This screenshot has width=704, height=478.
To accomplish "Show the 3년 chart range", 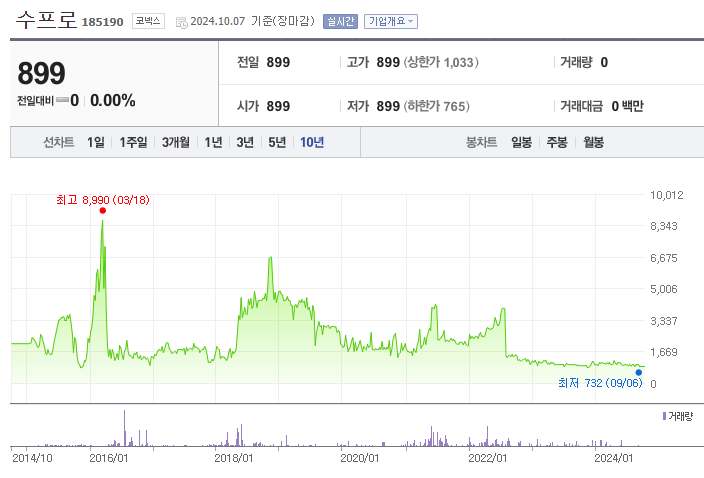I will [x=245, y=142].
